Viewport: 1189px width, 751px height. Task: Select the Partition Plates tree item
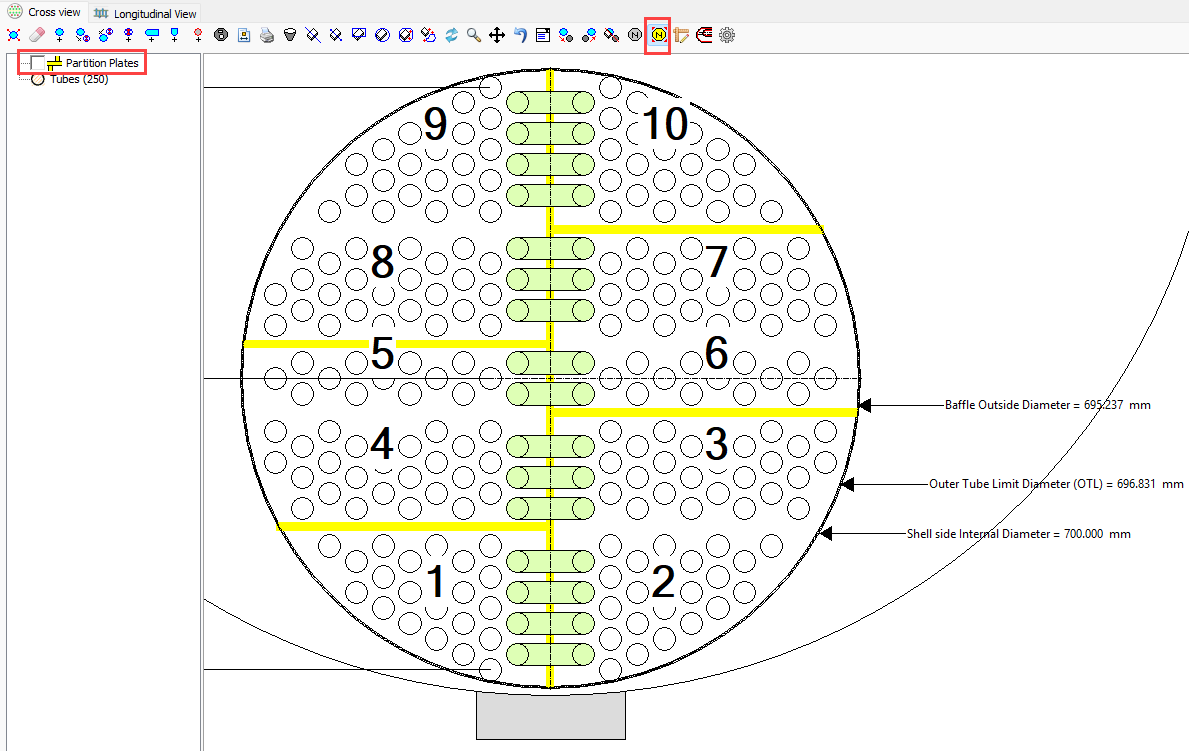102,63
